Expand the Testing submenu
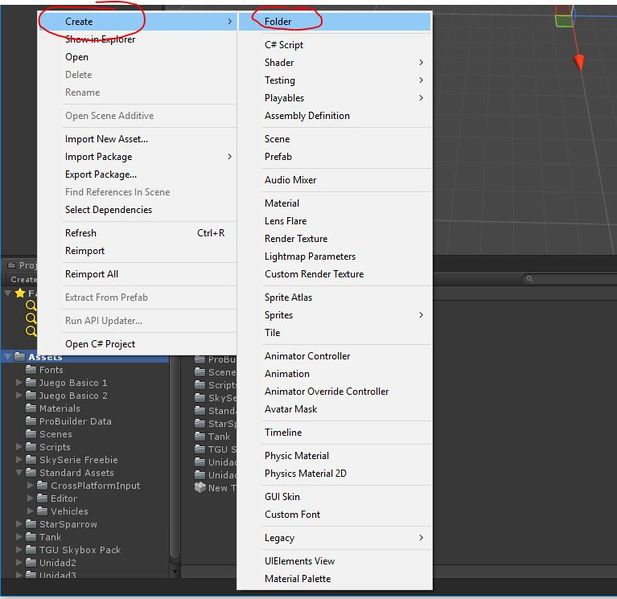This screenshot has height=599, width=617. [x=421, y=80]
